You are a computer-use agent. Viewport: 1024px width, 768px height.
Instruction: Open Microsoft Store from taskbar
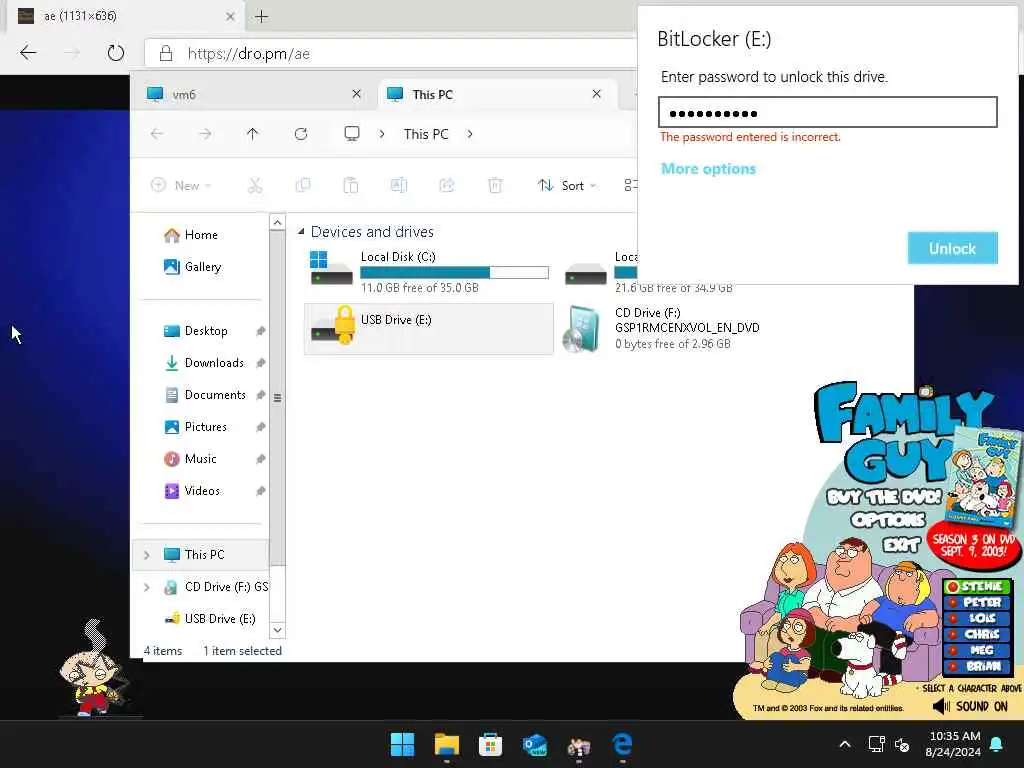490,744
